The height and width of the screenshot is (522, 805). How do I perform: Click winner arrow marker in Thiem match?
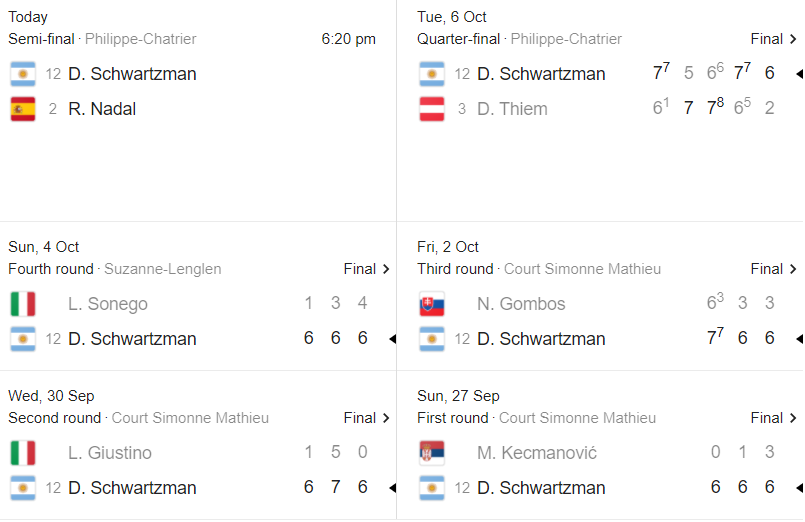[799, 74]
